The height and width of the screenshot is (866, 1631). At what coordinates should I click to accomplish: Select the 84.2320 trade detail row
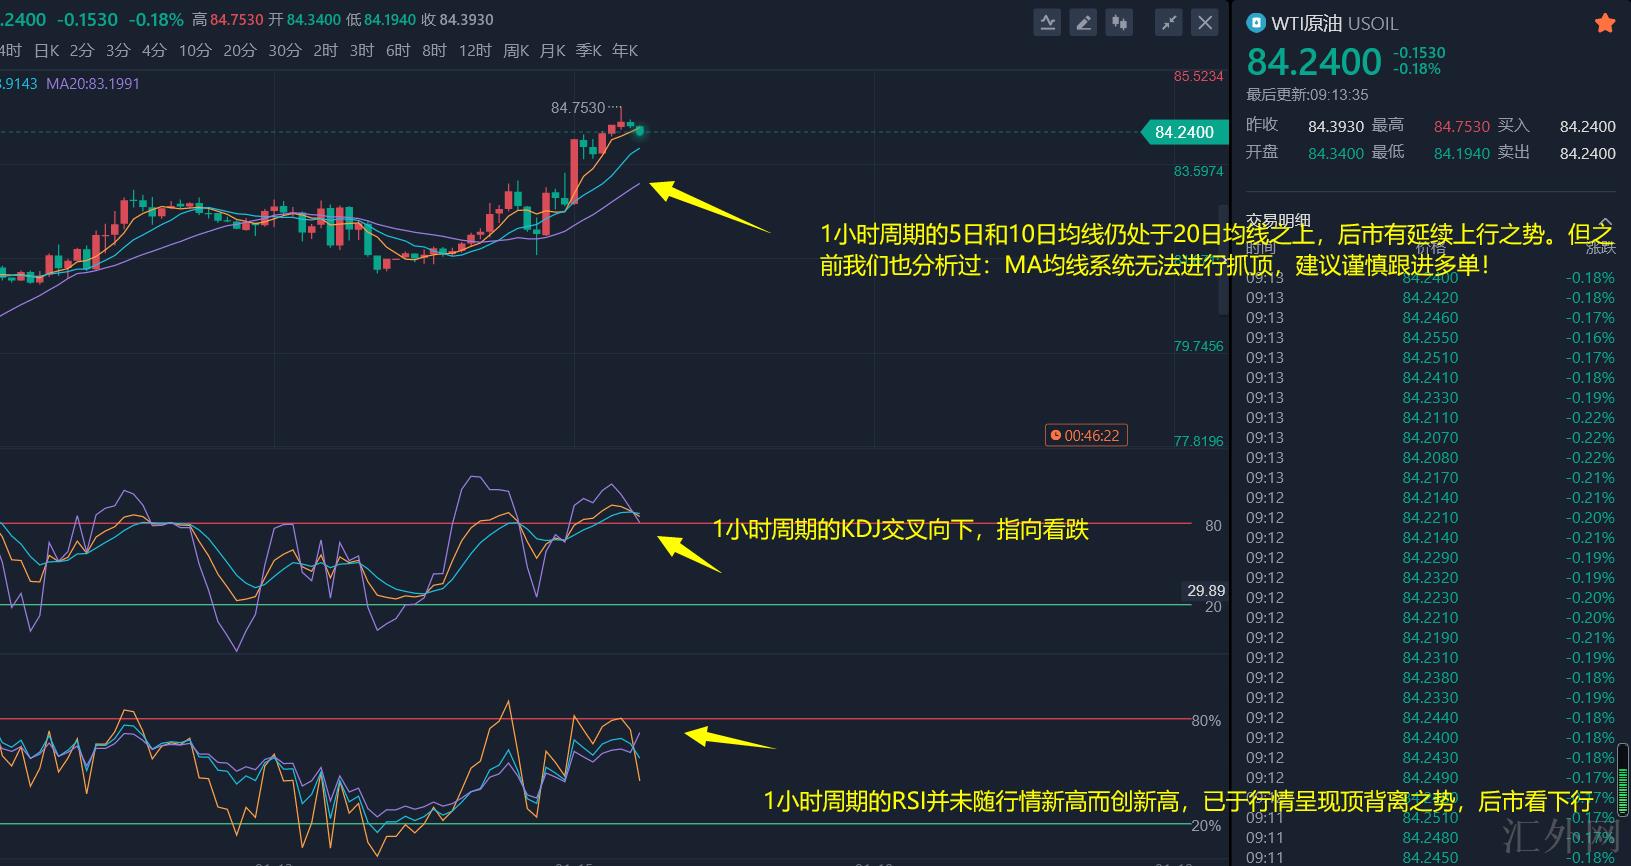pyautogui.click(x=1430, y=578)
